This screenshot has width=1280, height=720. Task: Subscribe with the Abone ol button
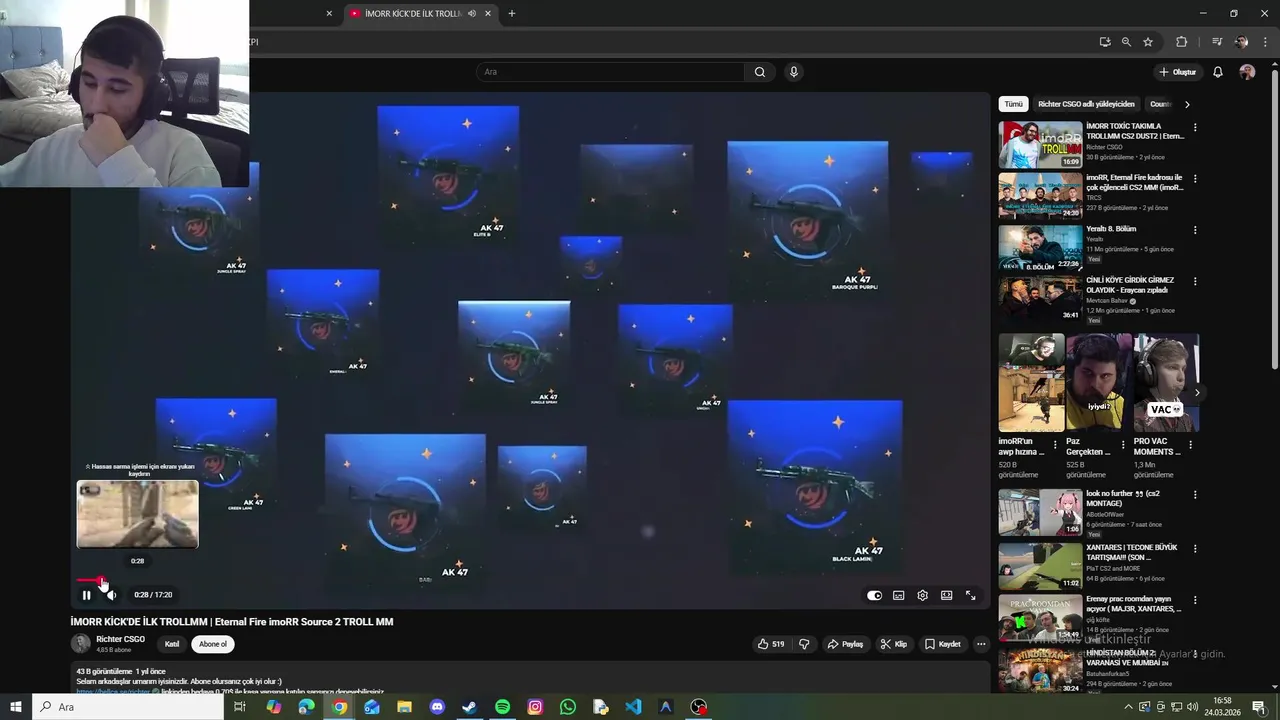(x=213, y=644)
